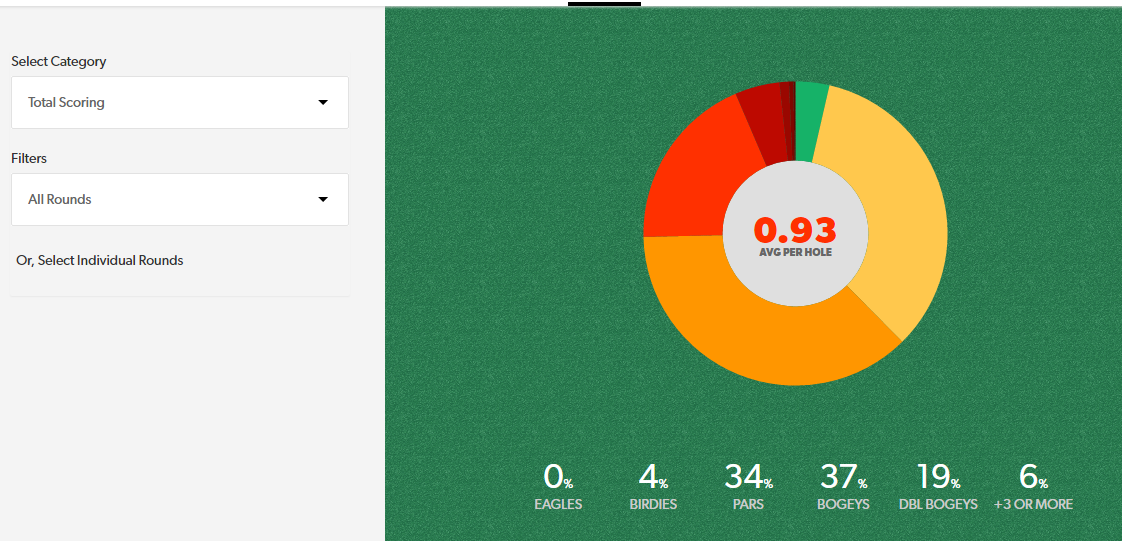Click 'Or, Select Individual Rounds' link
This screenshot has width=1122, height=541.
click(x=100, y=260)
